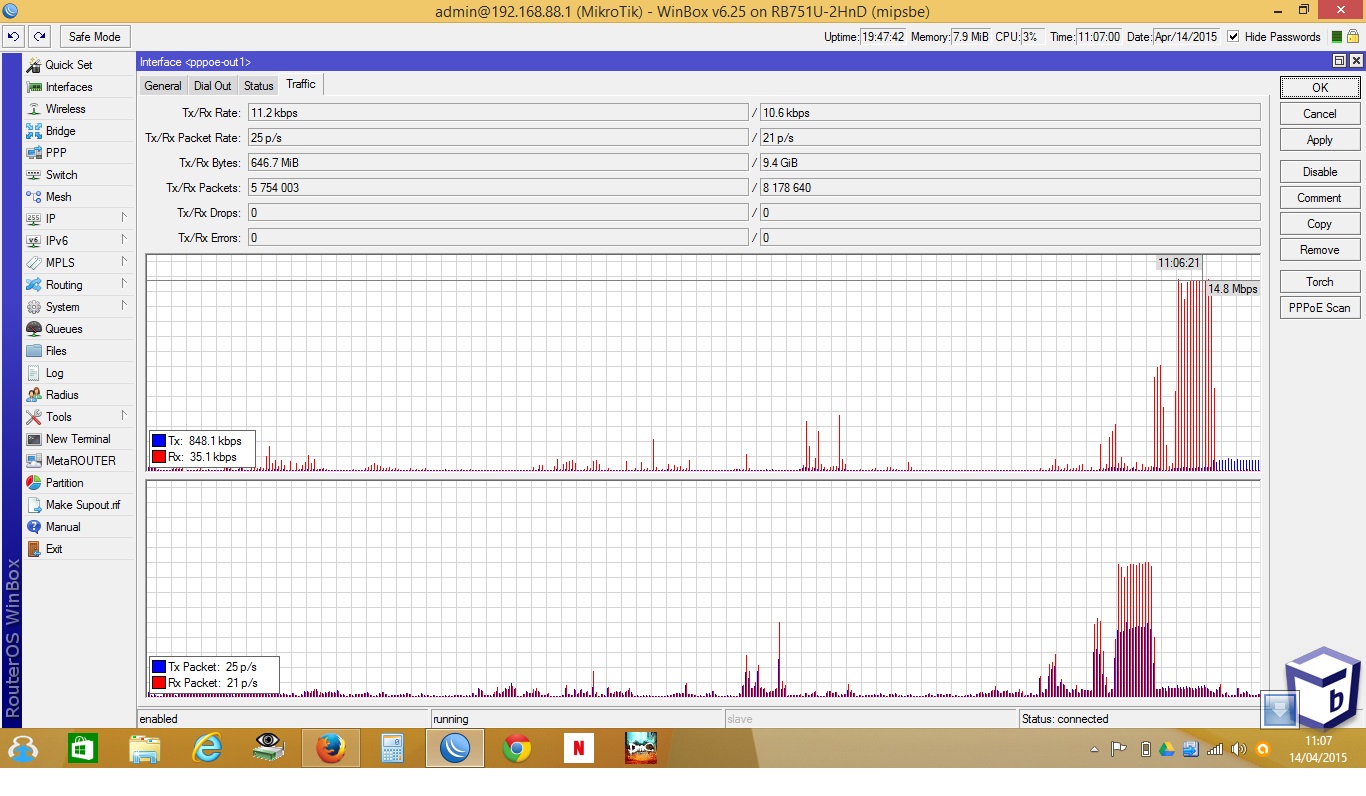Viewport: 1366px width, 796px height.
Task: Expand the Routing submenu
Action: (124, 285)
